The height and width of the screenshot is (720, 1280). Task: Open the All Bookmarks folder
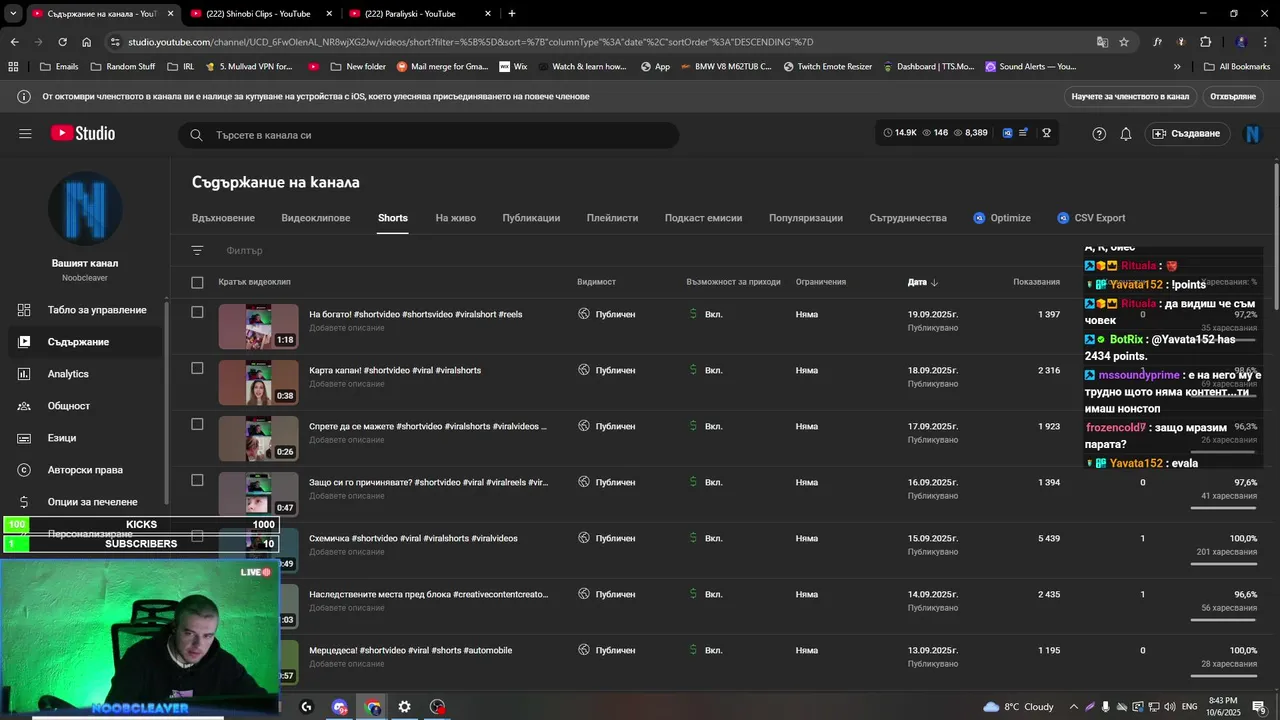coord(1237,67)
